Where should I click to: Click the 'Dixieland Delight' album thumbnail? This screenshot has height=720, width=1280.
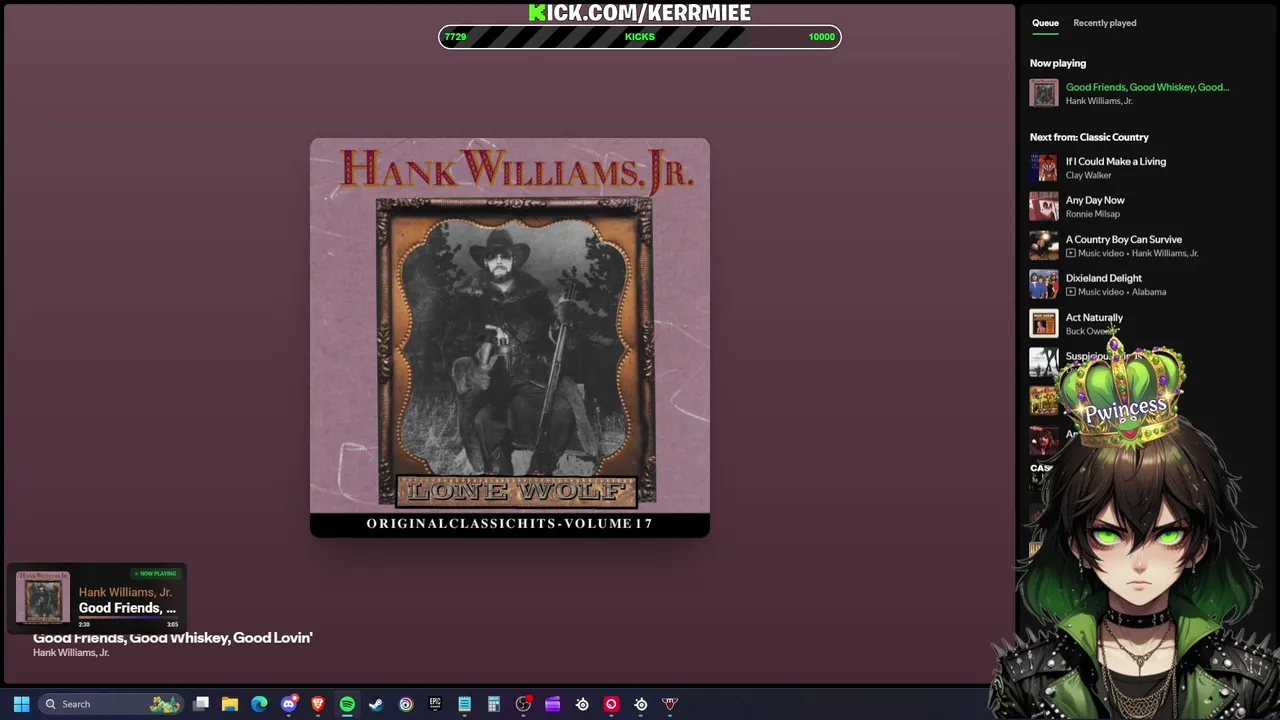tap(1044, 284)
